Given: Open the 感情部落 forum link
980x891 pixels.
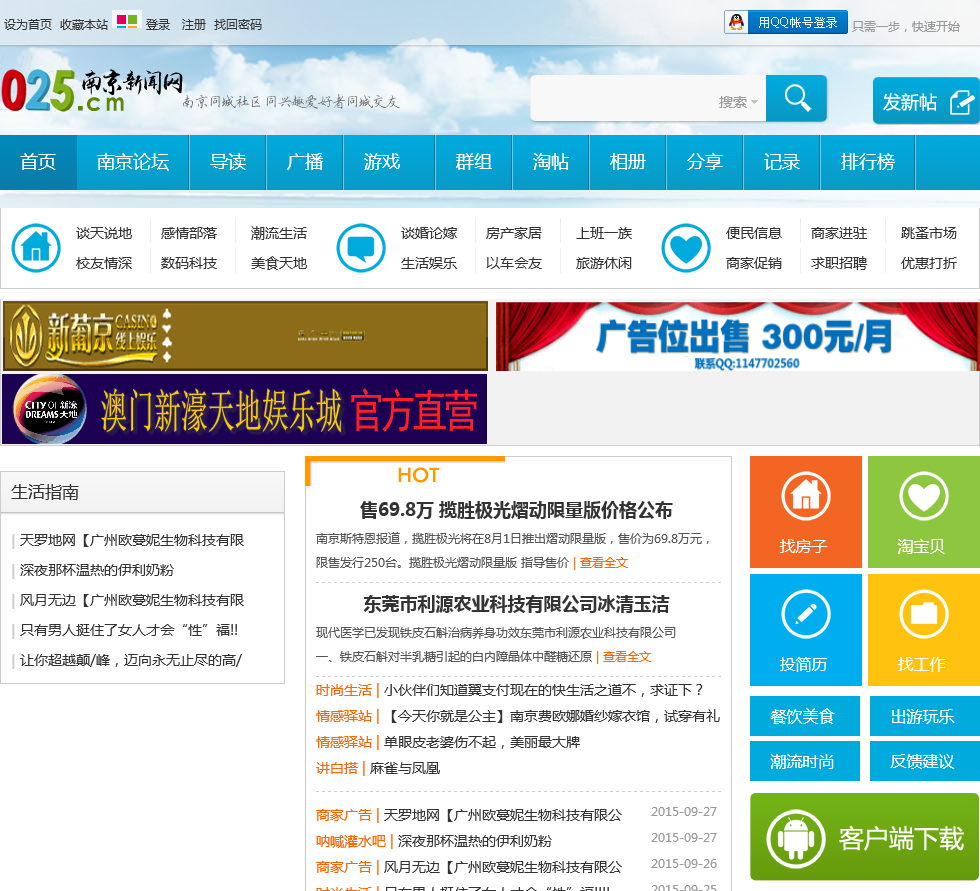Looking at the screenshot, I should (189, 233).
